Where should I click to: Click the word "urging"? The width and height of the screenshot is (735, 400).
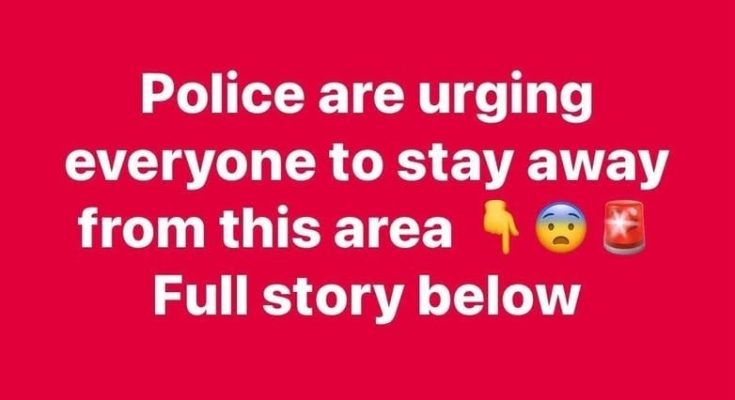[x=506, y=100]
